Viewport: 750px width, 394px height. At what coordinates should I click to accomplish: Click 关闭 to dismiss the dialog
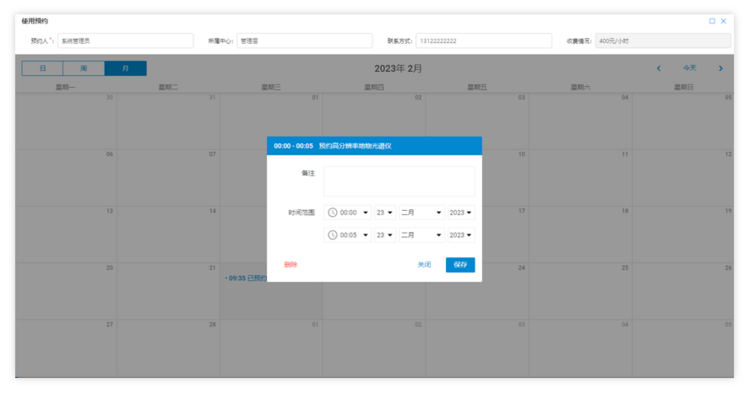pos(424,265)
